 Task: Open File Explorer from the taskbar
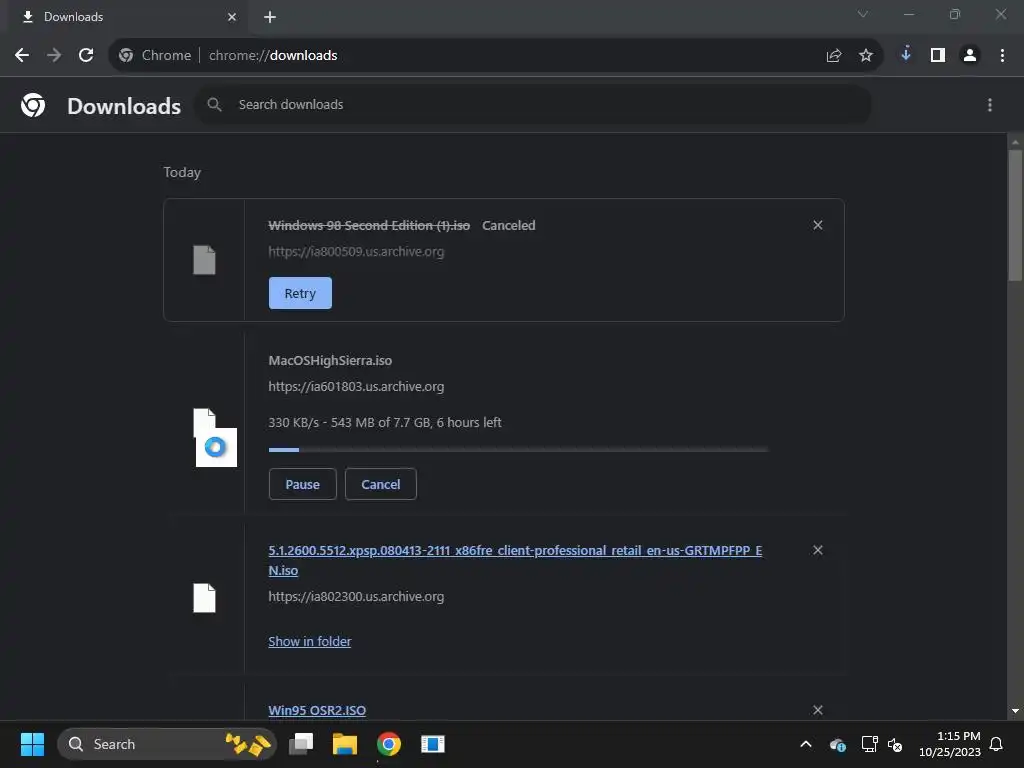click(345, 744)
